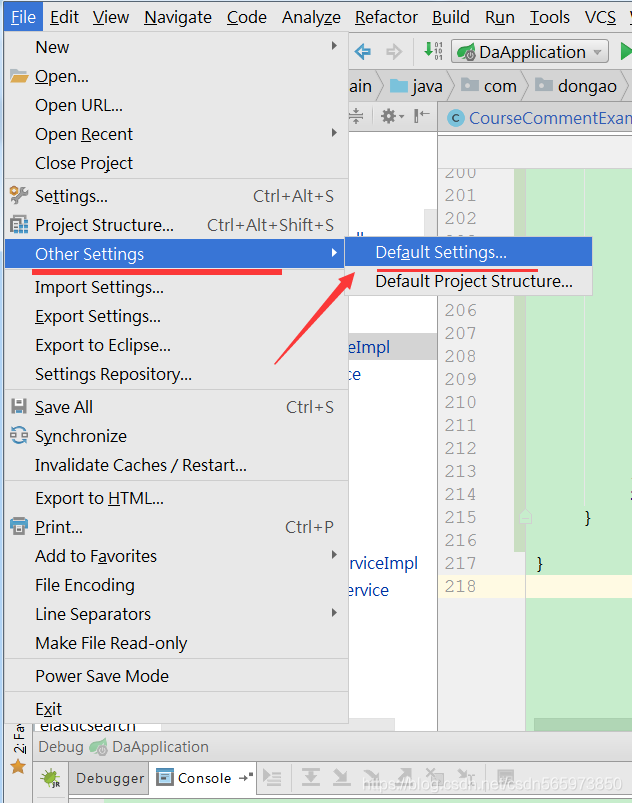Open the Run menu

(499, 17)
